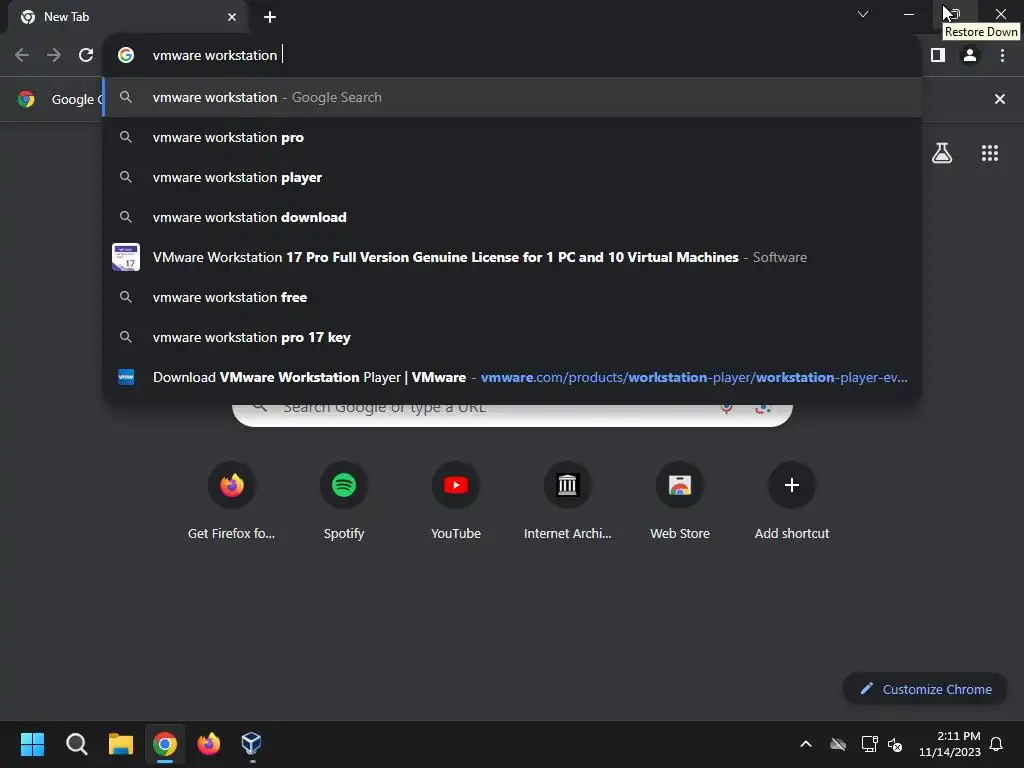The image size is (1024, 768).
Task: Open the Spotify shortcut
Action: coord(344,501)
